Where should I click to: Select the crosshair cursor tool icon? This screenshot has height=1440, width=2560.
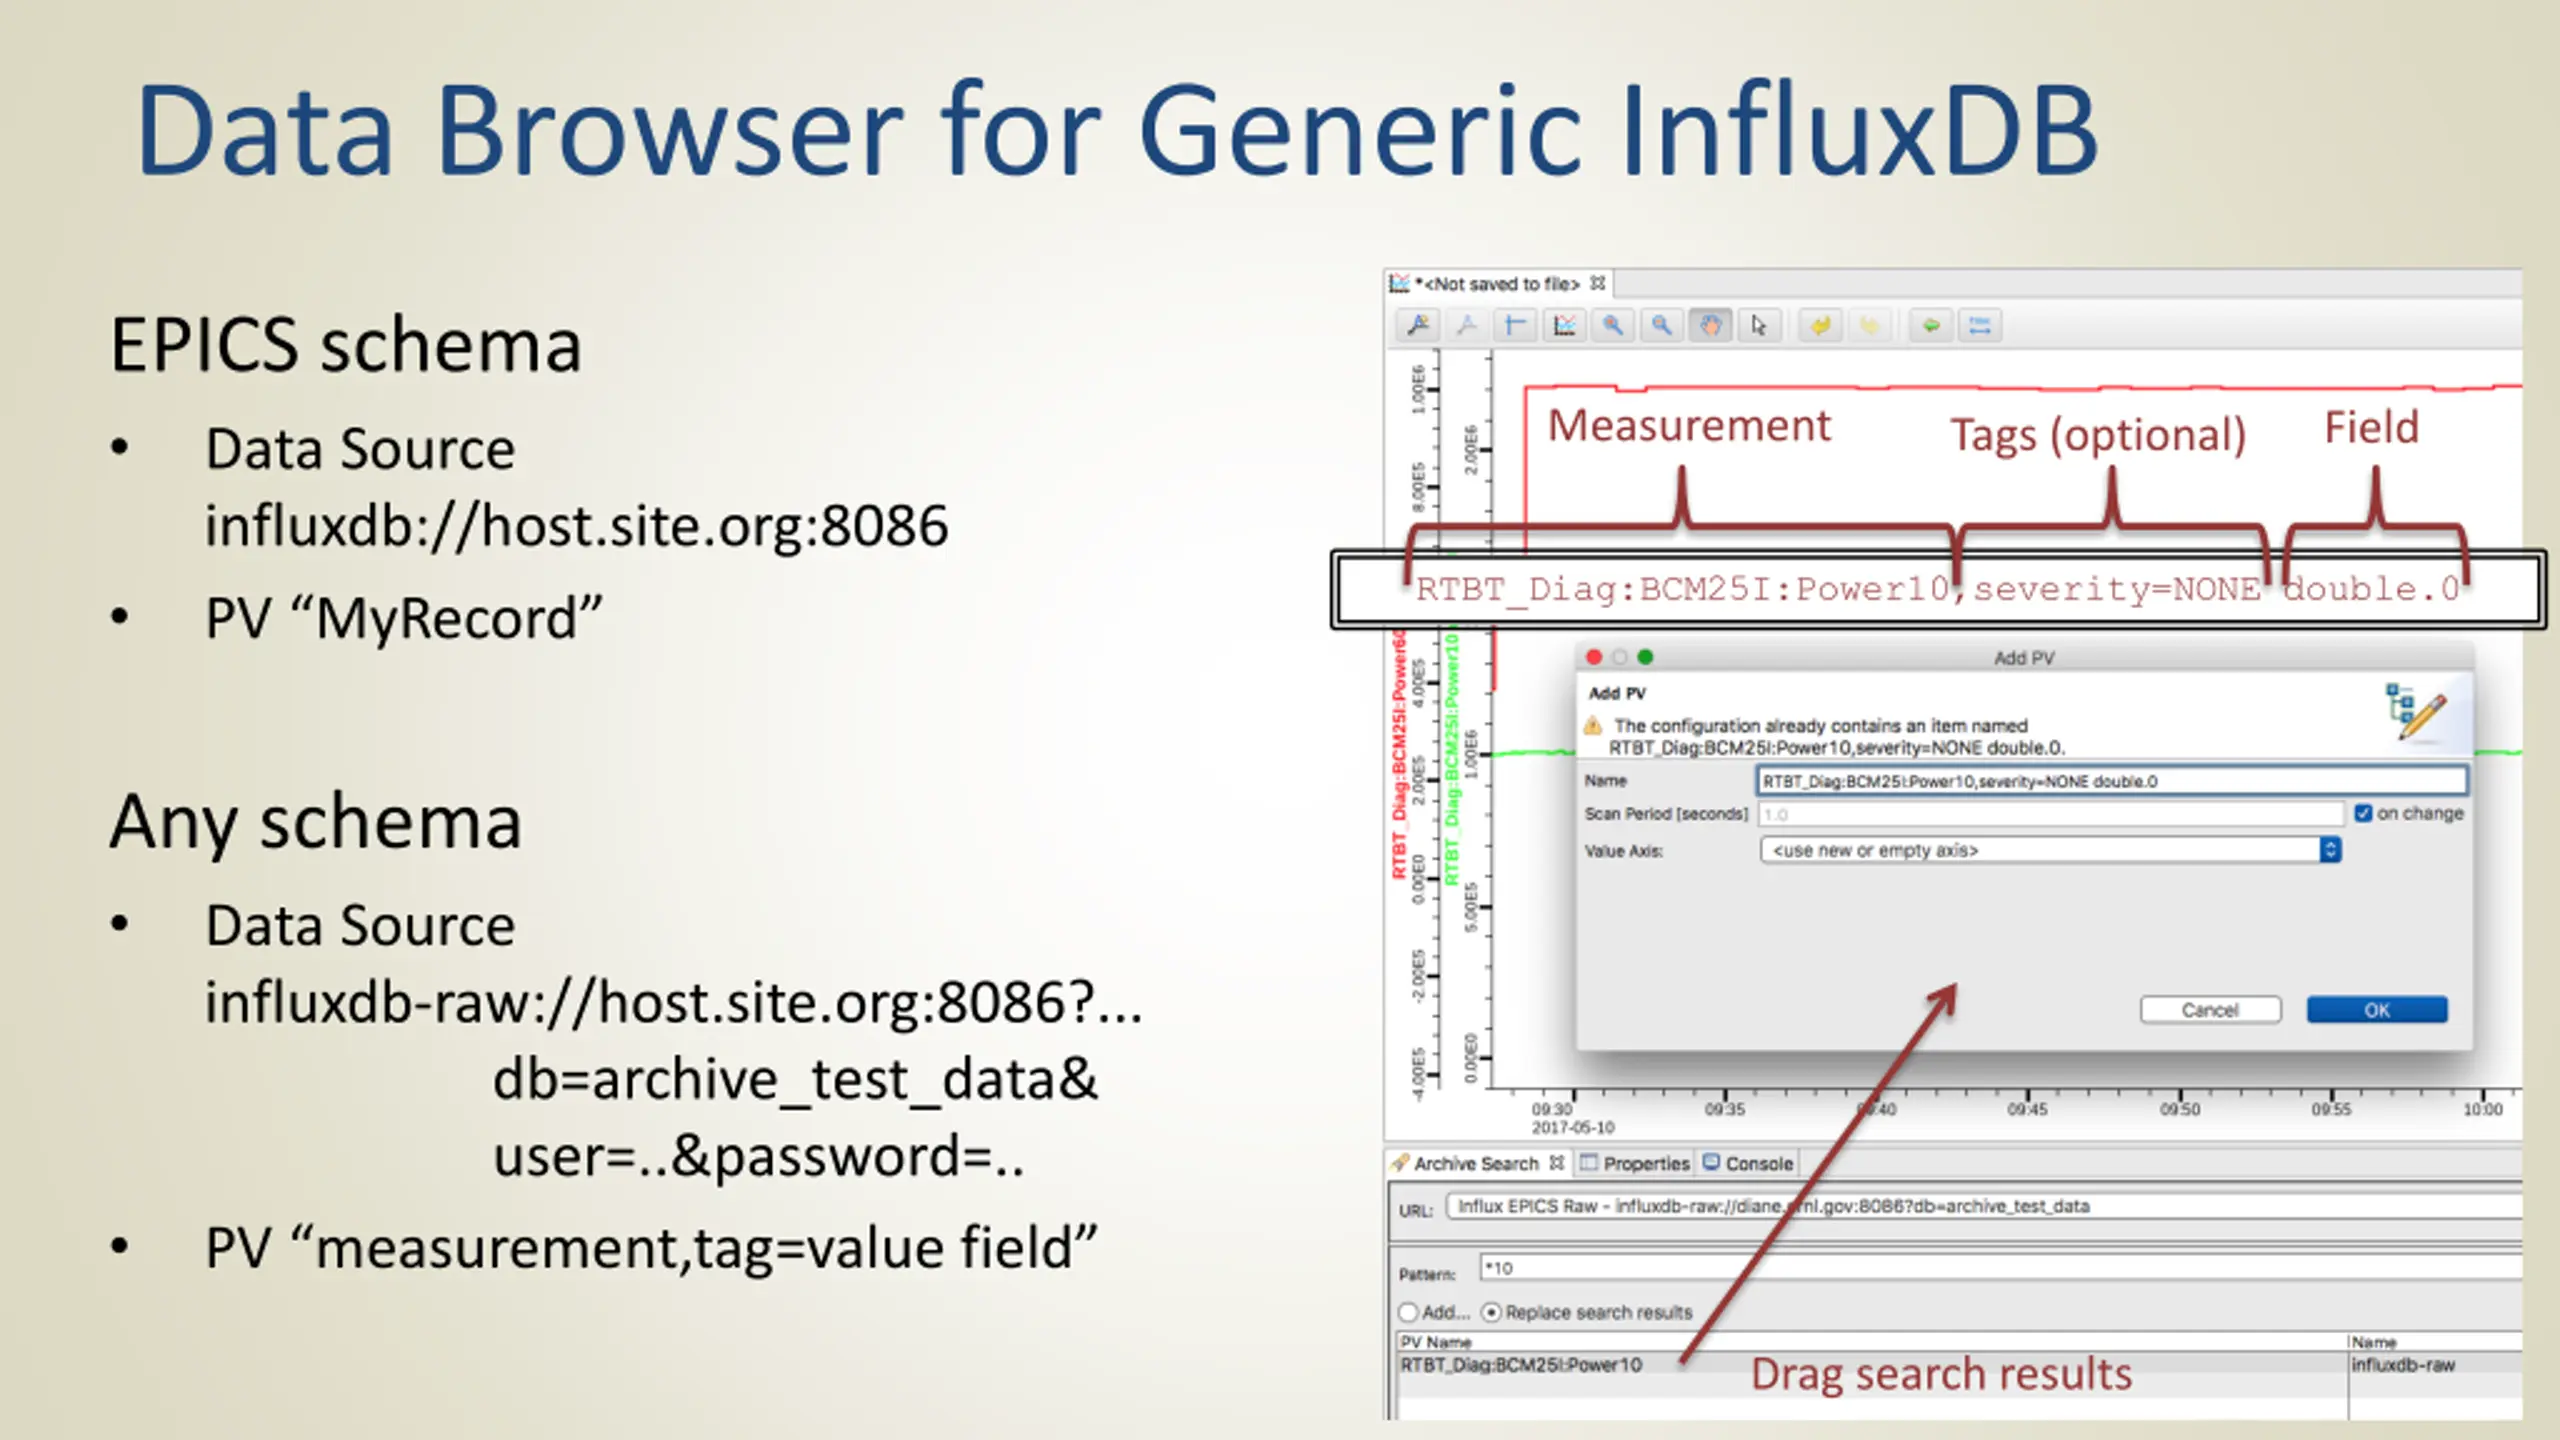(x=1515, y=326)
